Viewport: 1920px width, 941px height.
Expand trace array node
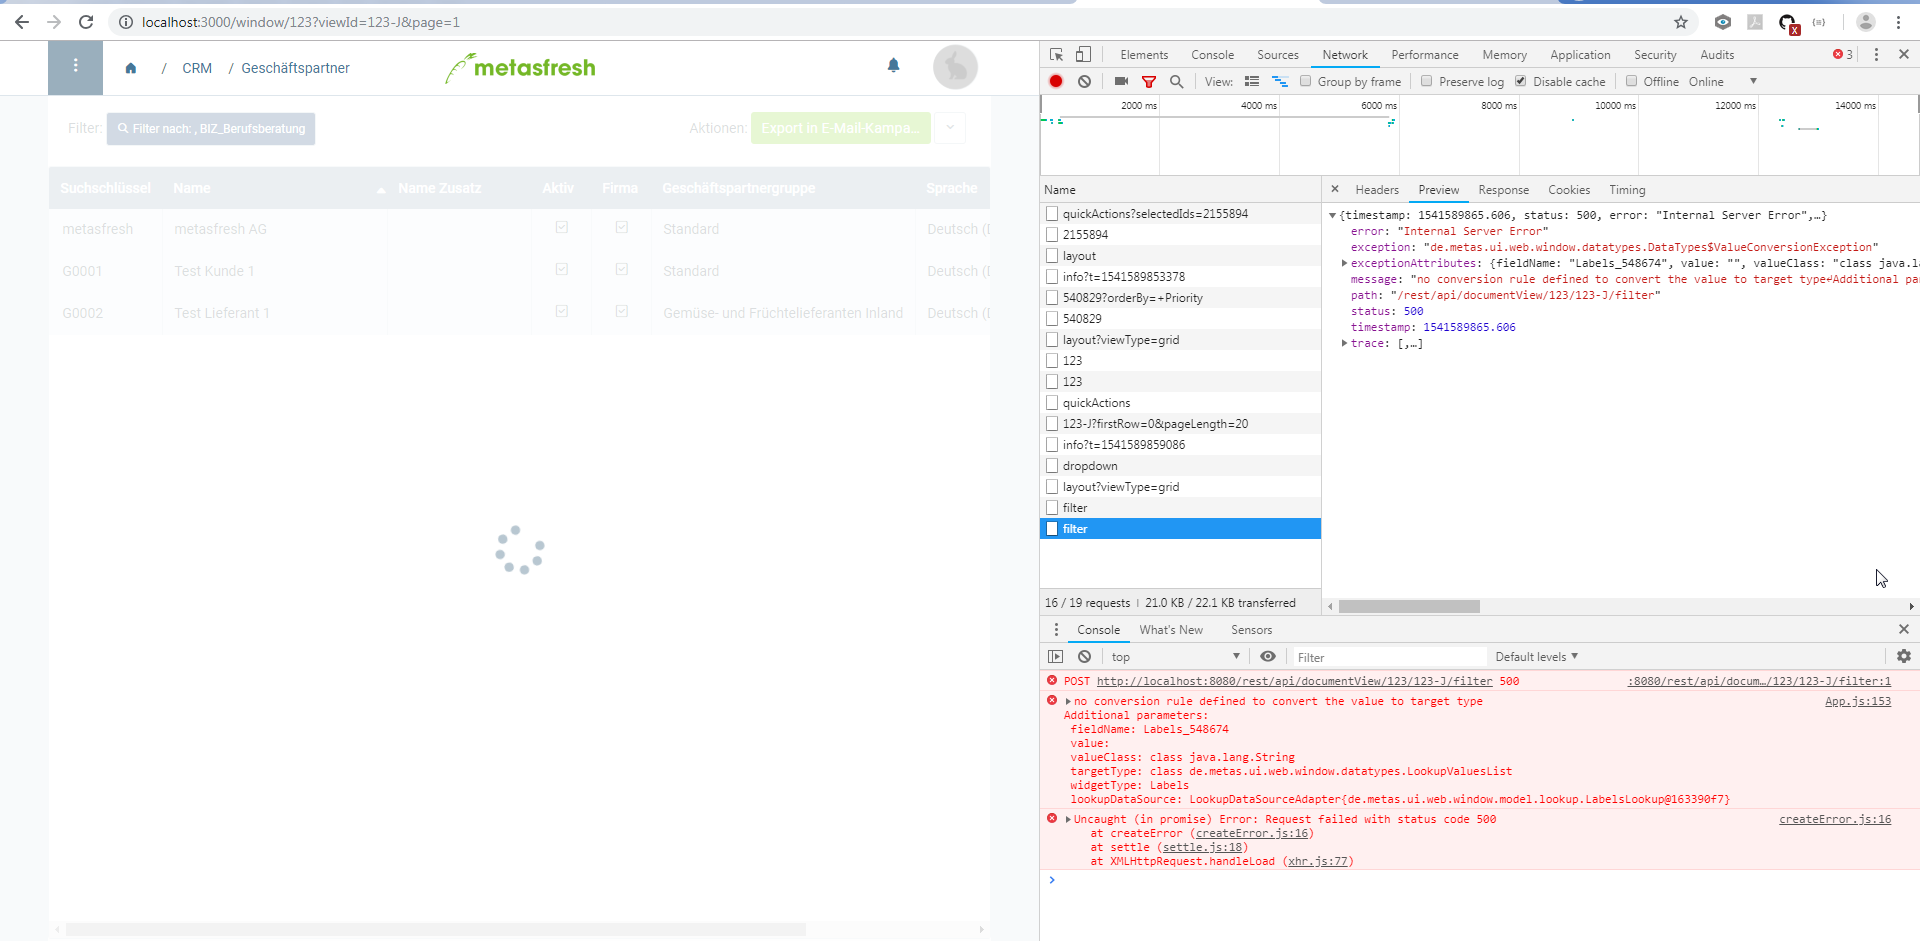tap(1344, 343)
